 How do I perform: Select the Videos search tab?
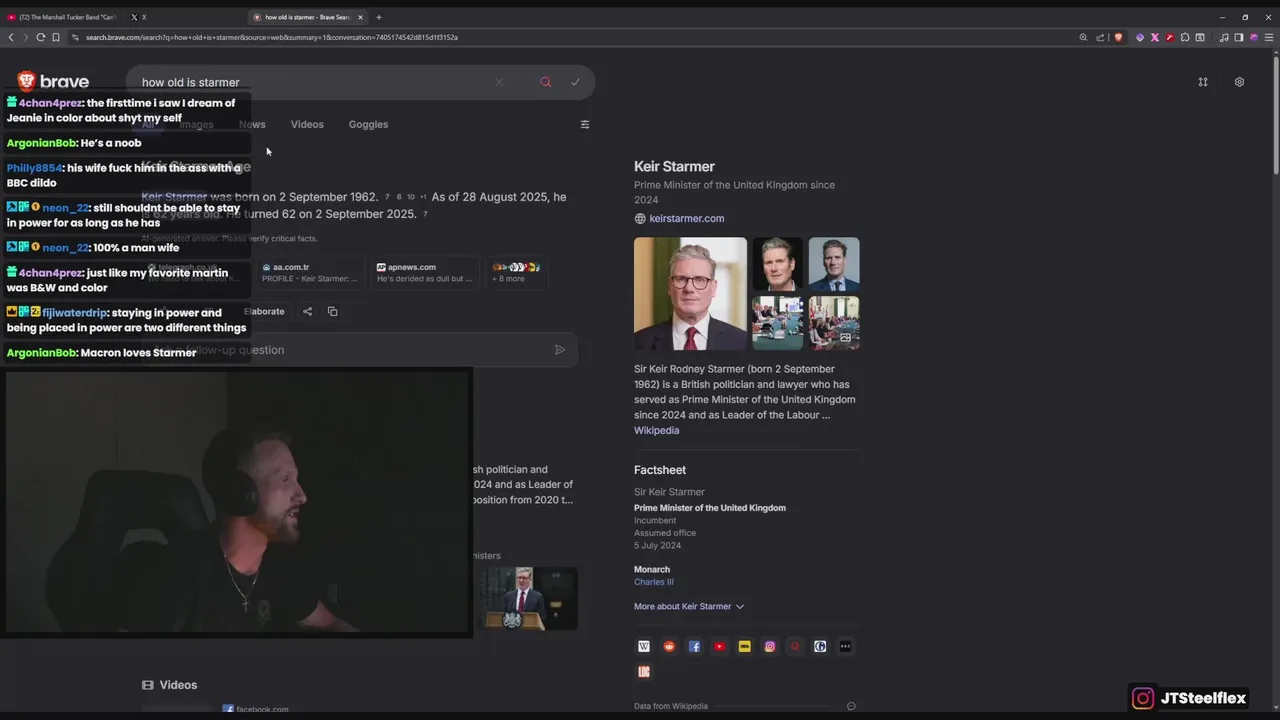[x=307, y=125]
